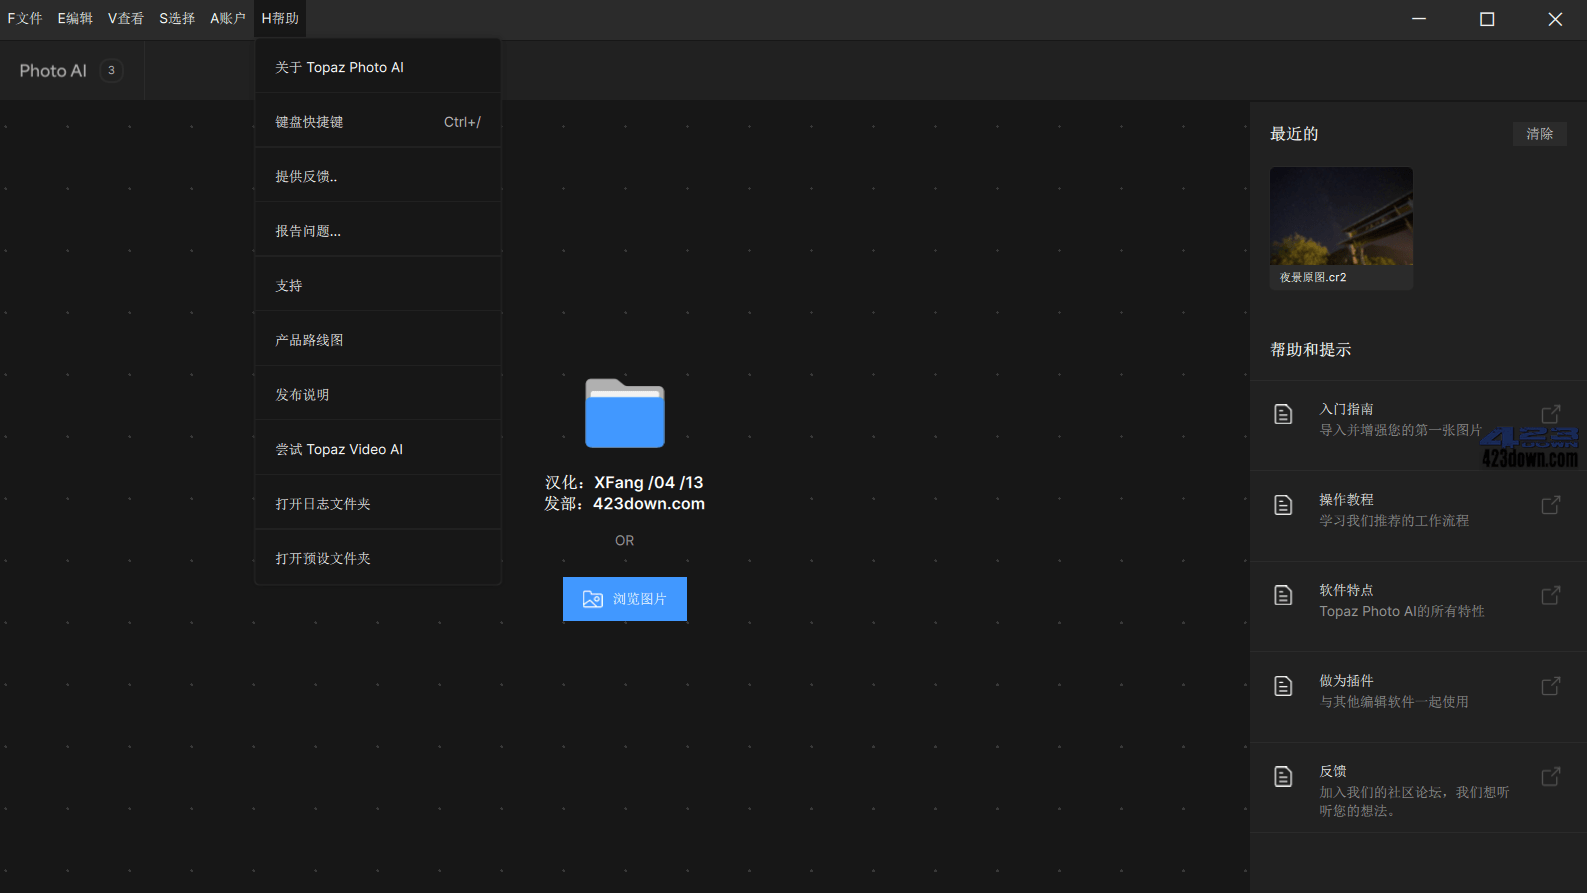This screenshot has width=1587, height=893.
Task: Click the document icon beside 入门指南
Action: (1283, 414)
